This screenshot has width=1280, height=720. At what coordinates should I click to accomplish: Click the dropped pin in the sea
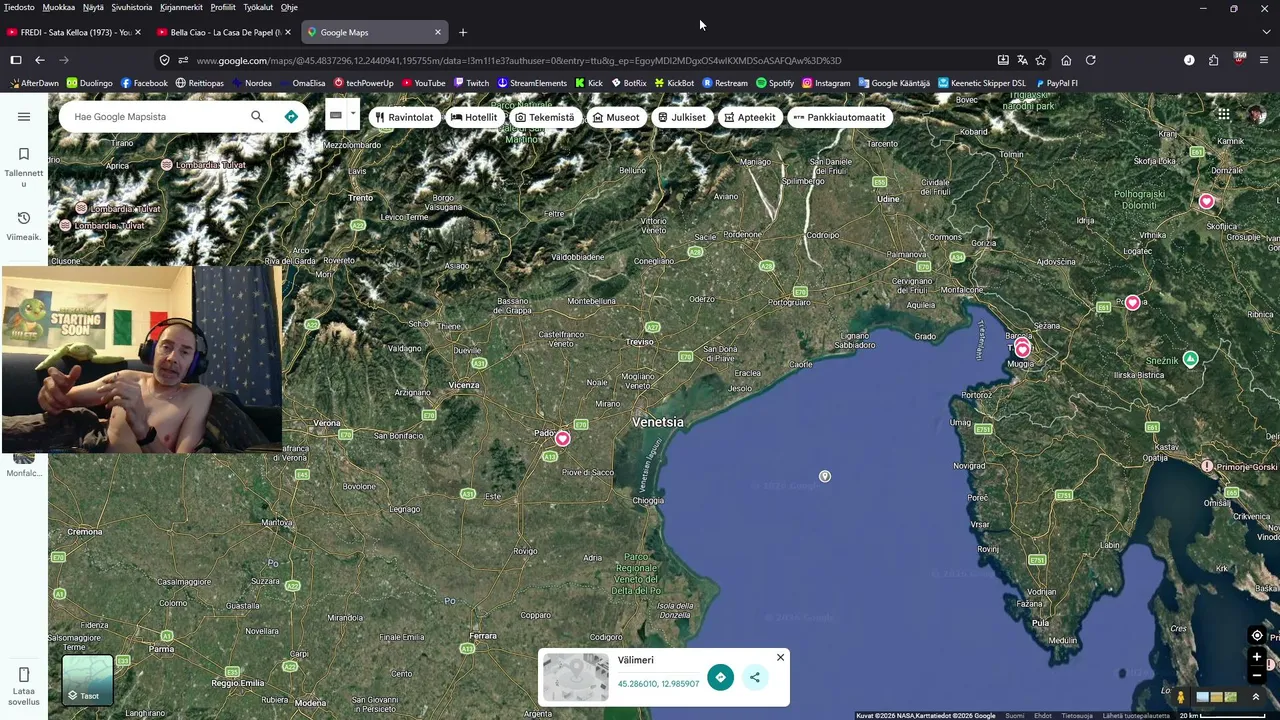(x=825, y=476)
